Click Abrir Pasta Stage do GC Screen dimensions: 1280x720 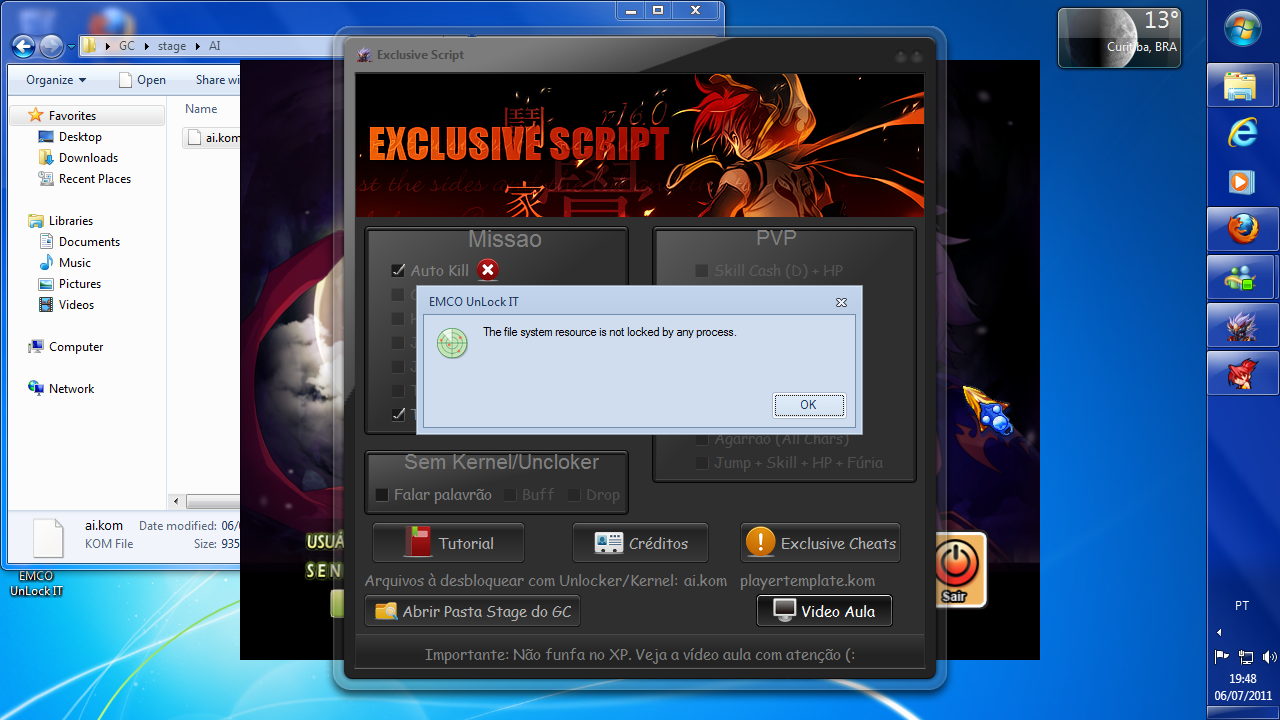click(472, 611)
